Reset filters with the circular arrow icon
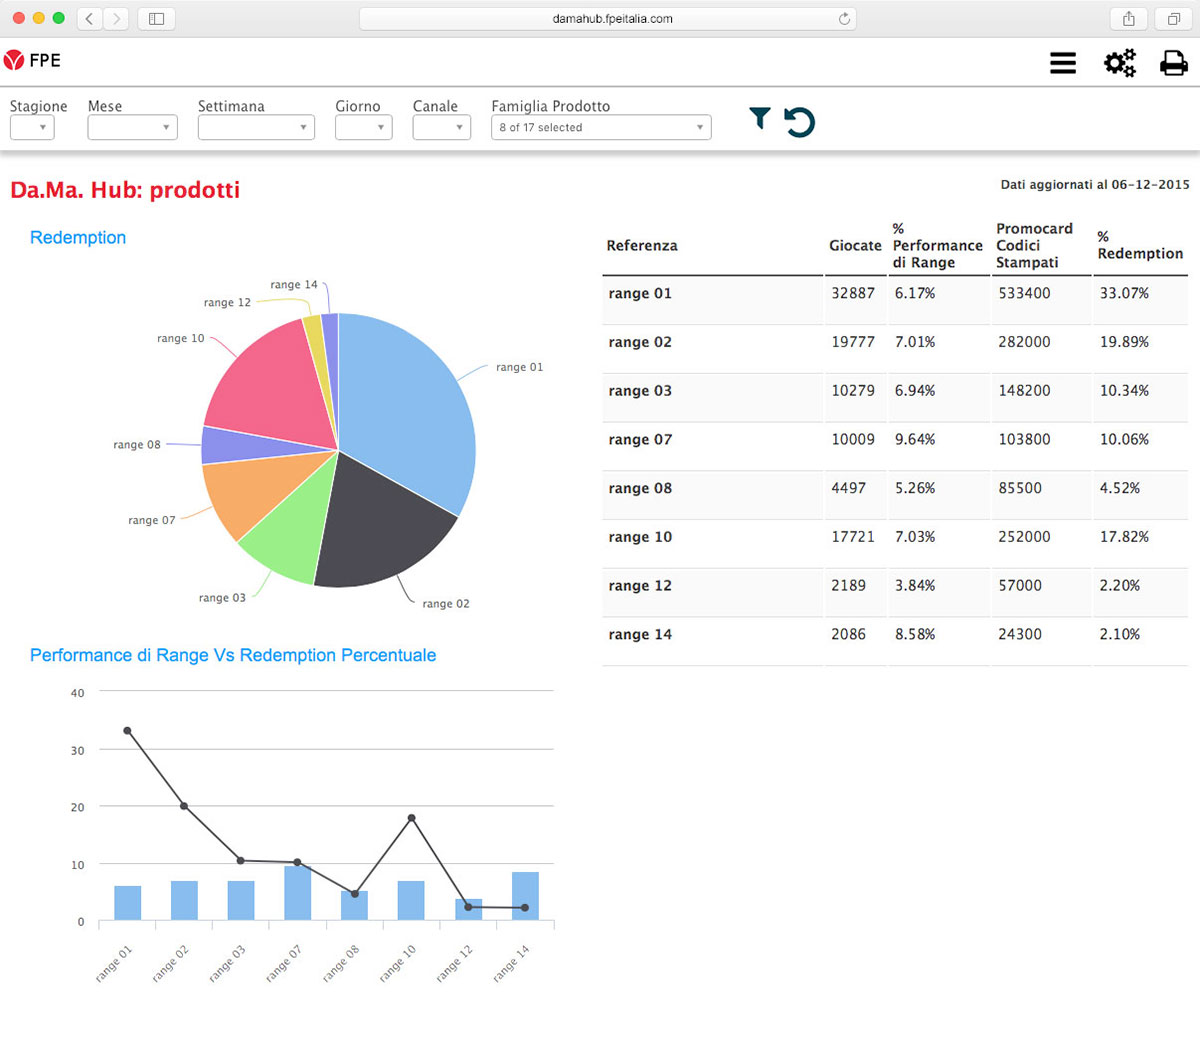 (799, 122)
